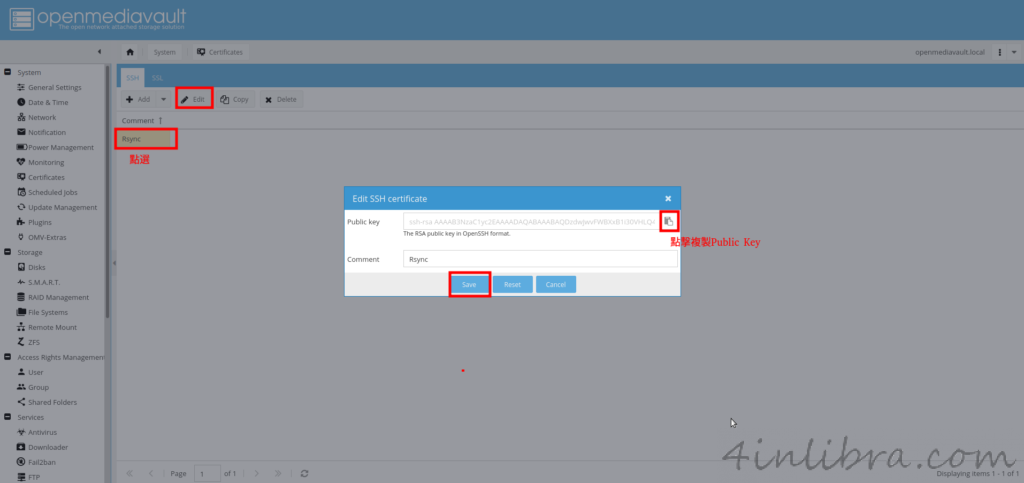Save the SSH certificate changes
The image size is (1024, 483).
[x=469, y=284]
